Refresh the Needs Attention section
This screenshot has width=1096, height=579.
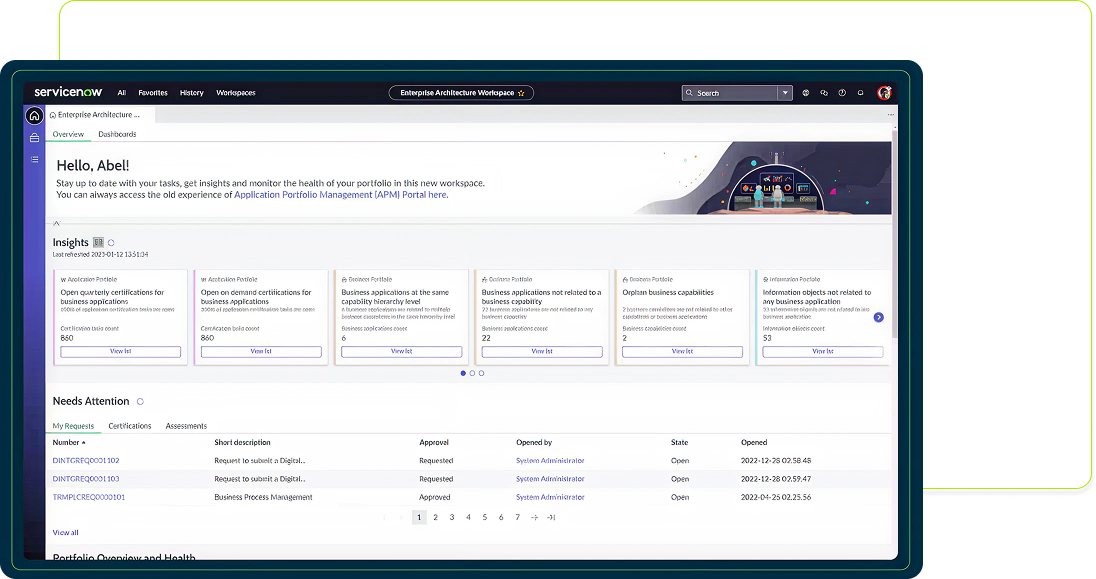coord(140,401)
